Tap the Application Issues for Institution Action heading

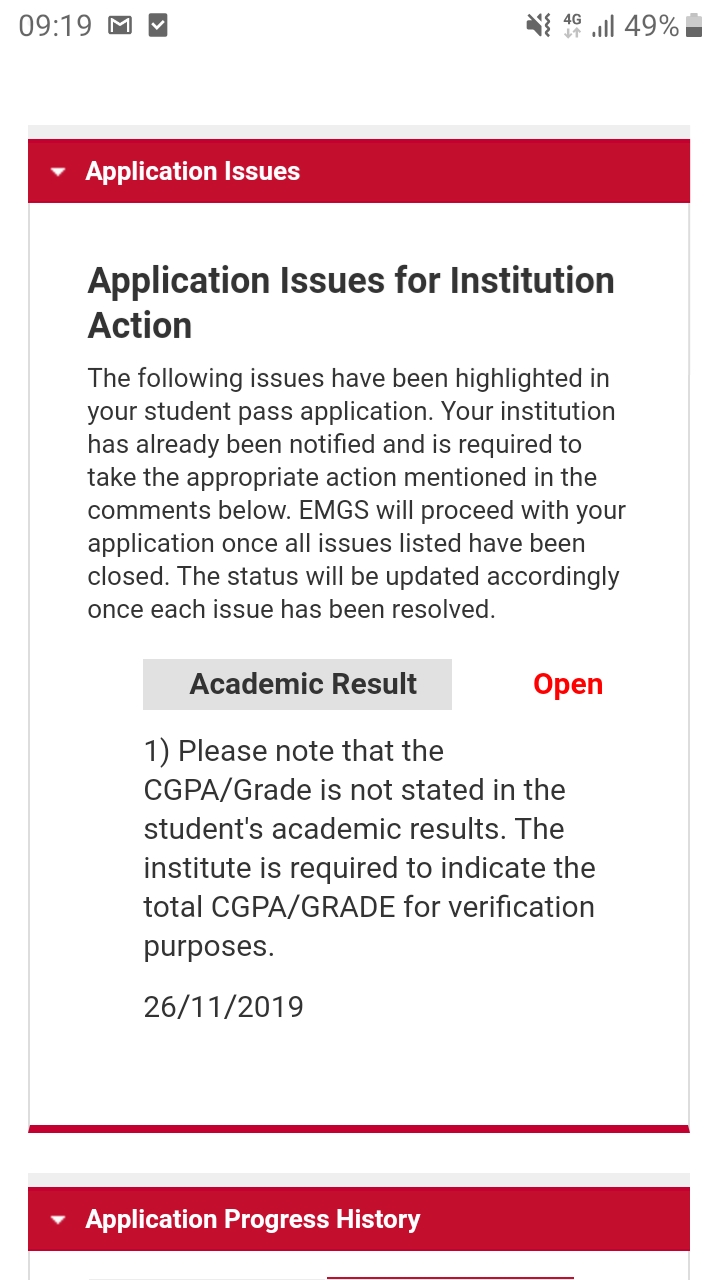tap(351, 303)
